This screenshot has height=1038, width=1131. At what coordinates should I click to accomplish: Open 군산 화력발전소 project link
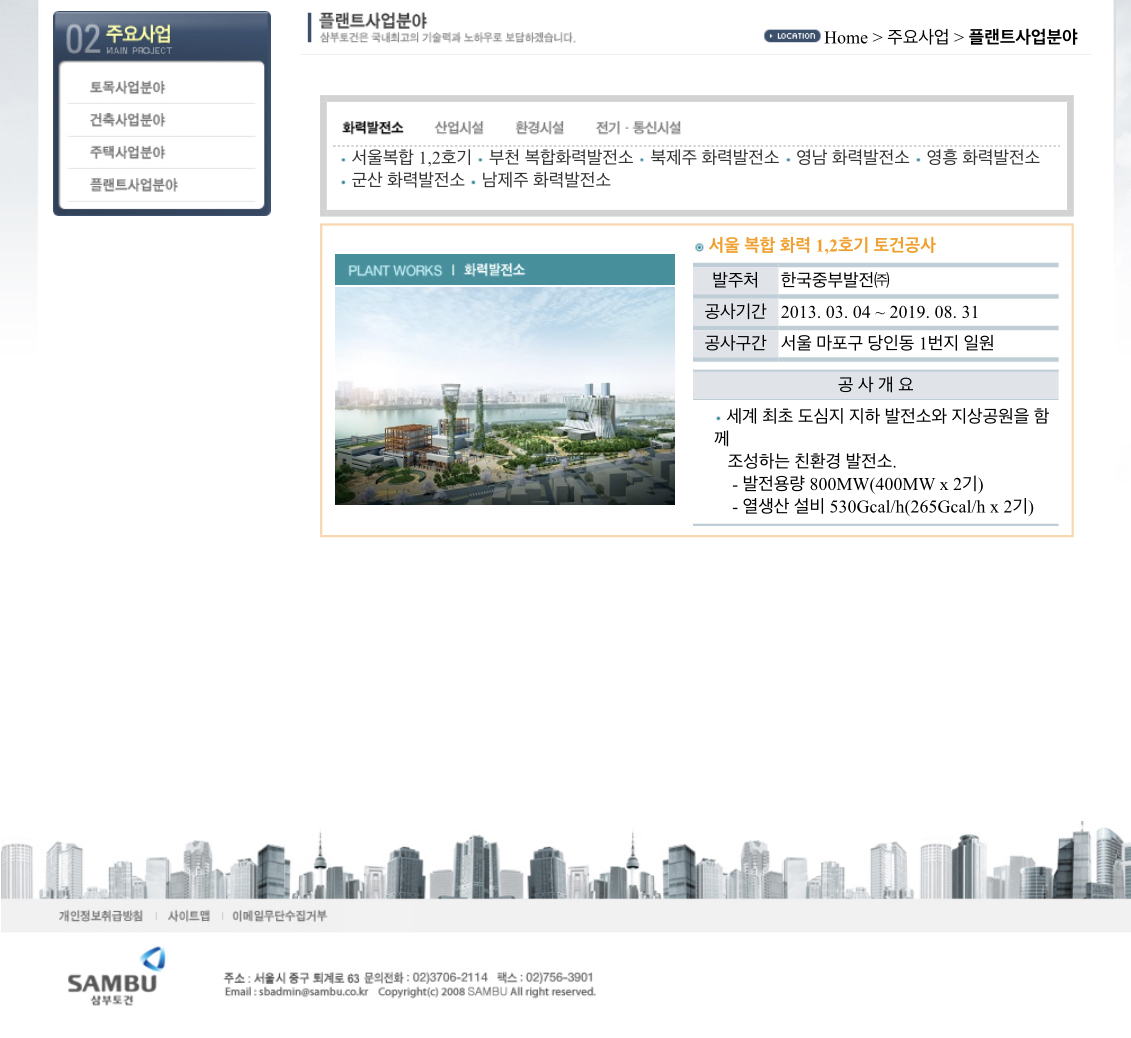coord(408,180)
